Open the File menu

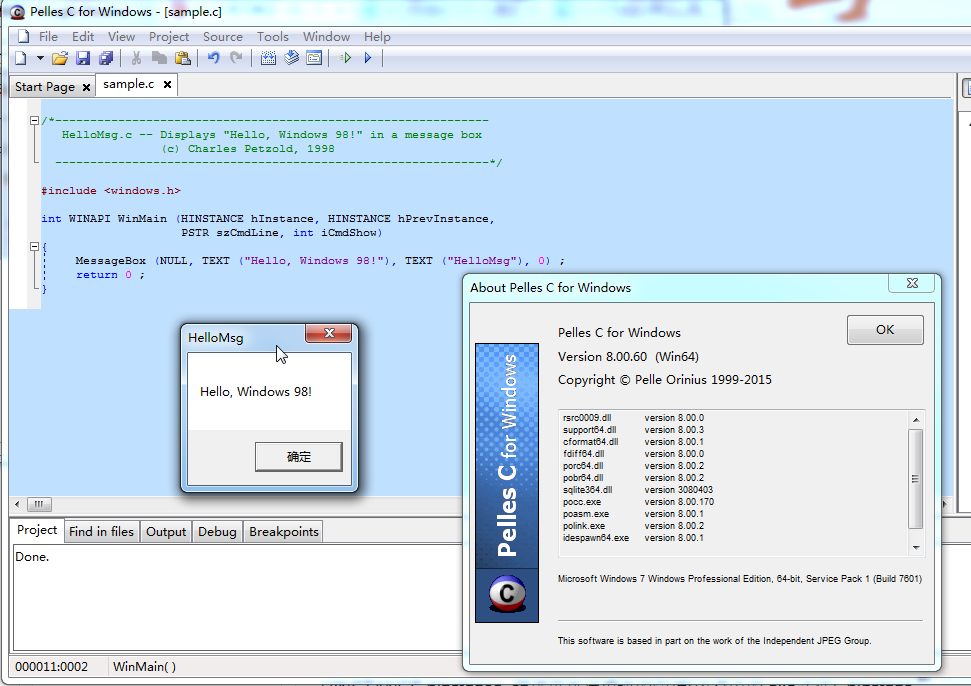(48, 37)
